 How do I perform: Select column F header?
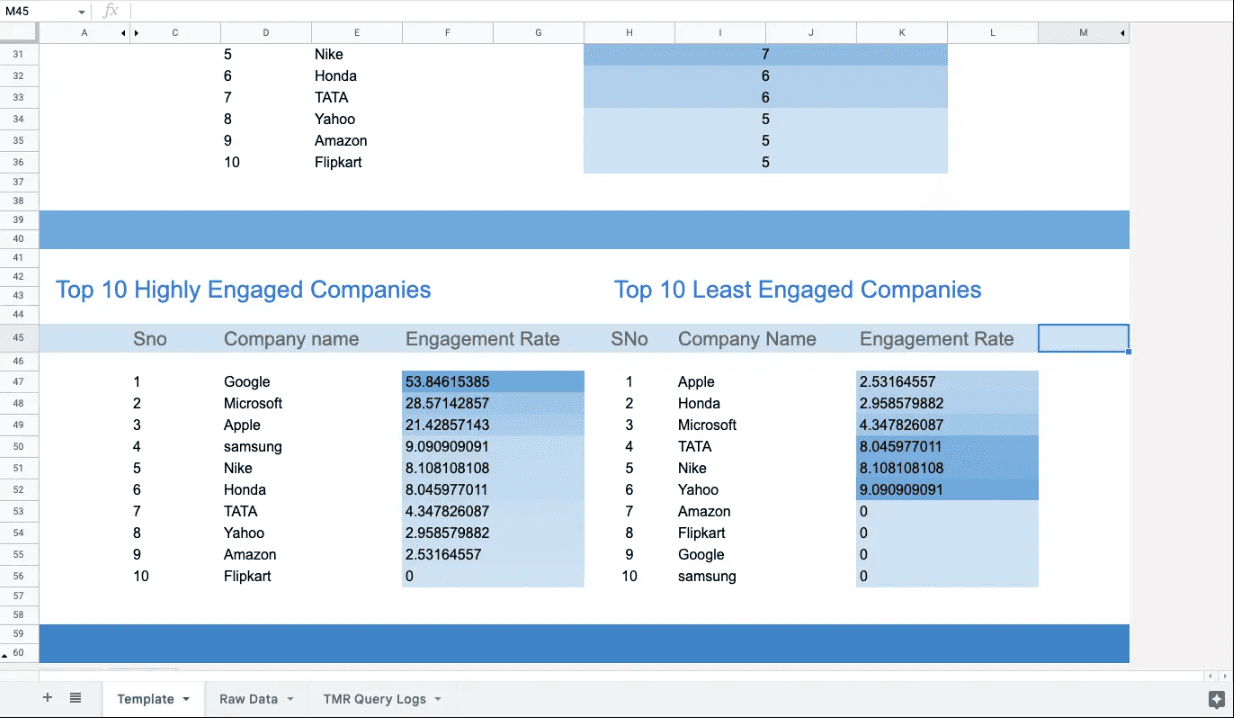[447, 33]
